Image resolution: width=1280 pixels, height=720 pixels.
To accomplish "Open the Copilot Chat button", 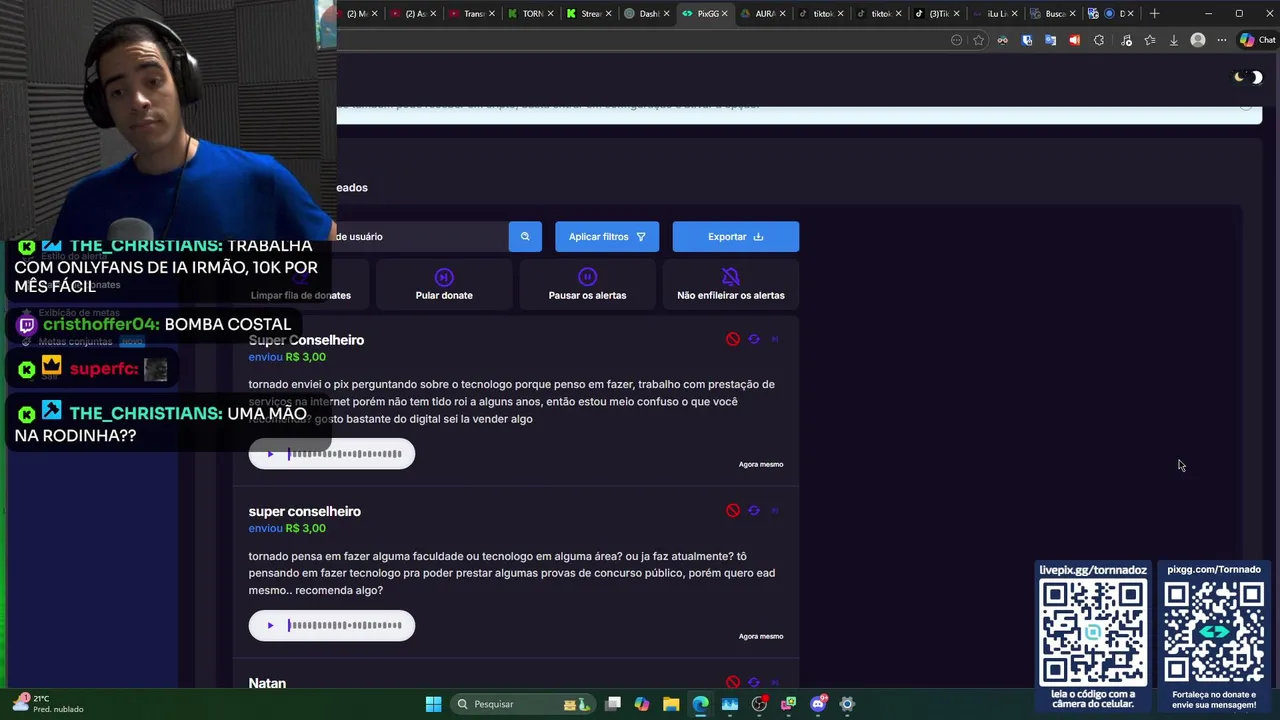I will pyautogui.click(x=1256, y=40).
